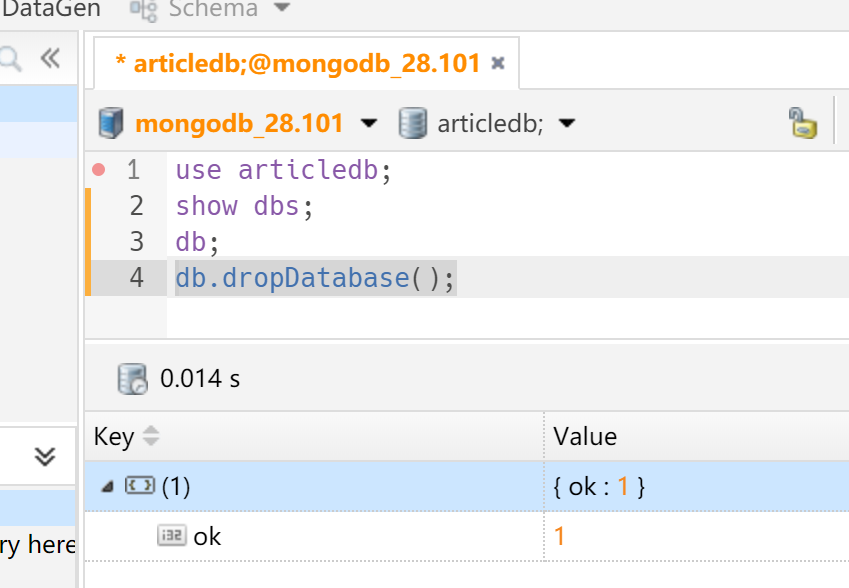Toggle the red breakpoint marker on line 1

point(98,170)
